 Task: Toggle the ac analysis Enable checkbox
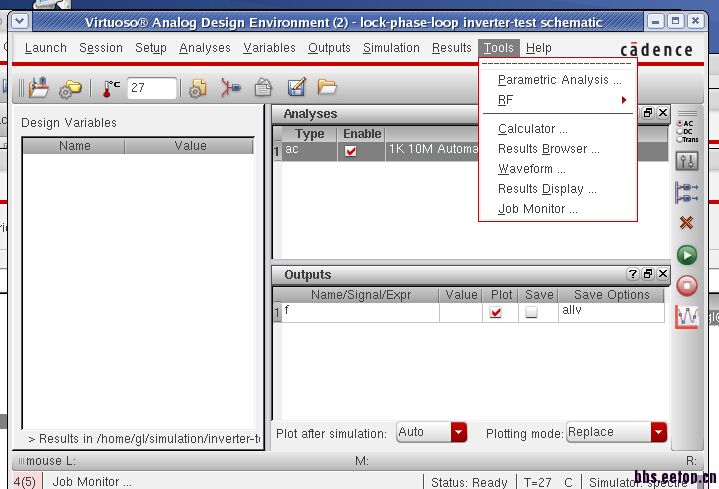click(x=351, y=151)
